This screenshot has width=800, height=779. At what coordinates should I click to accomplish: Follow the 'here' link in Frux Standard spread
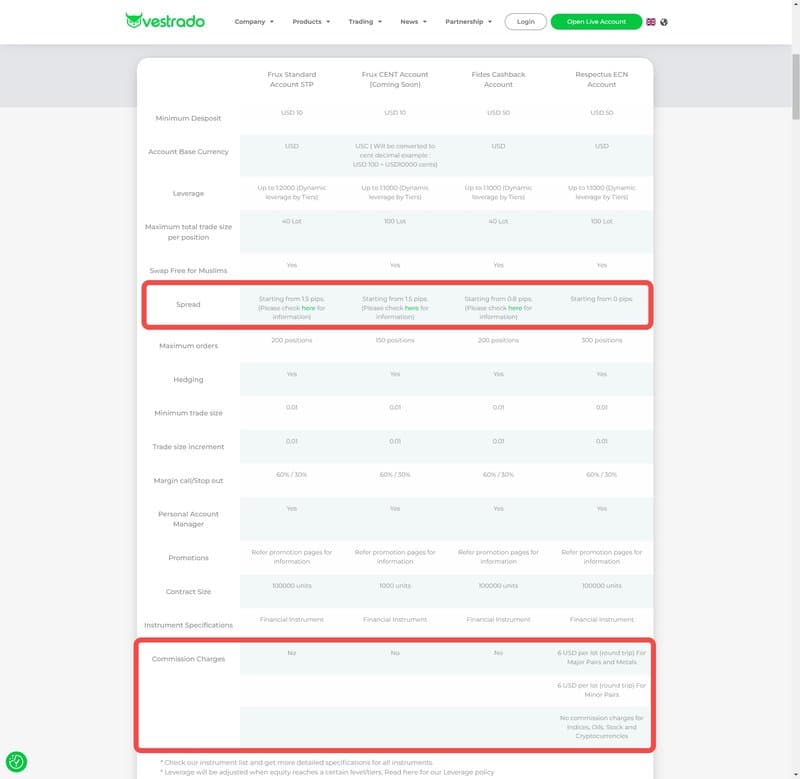[x=308, y=308]
